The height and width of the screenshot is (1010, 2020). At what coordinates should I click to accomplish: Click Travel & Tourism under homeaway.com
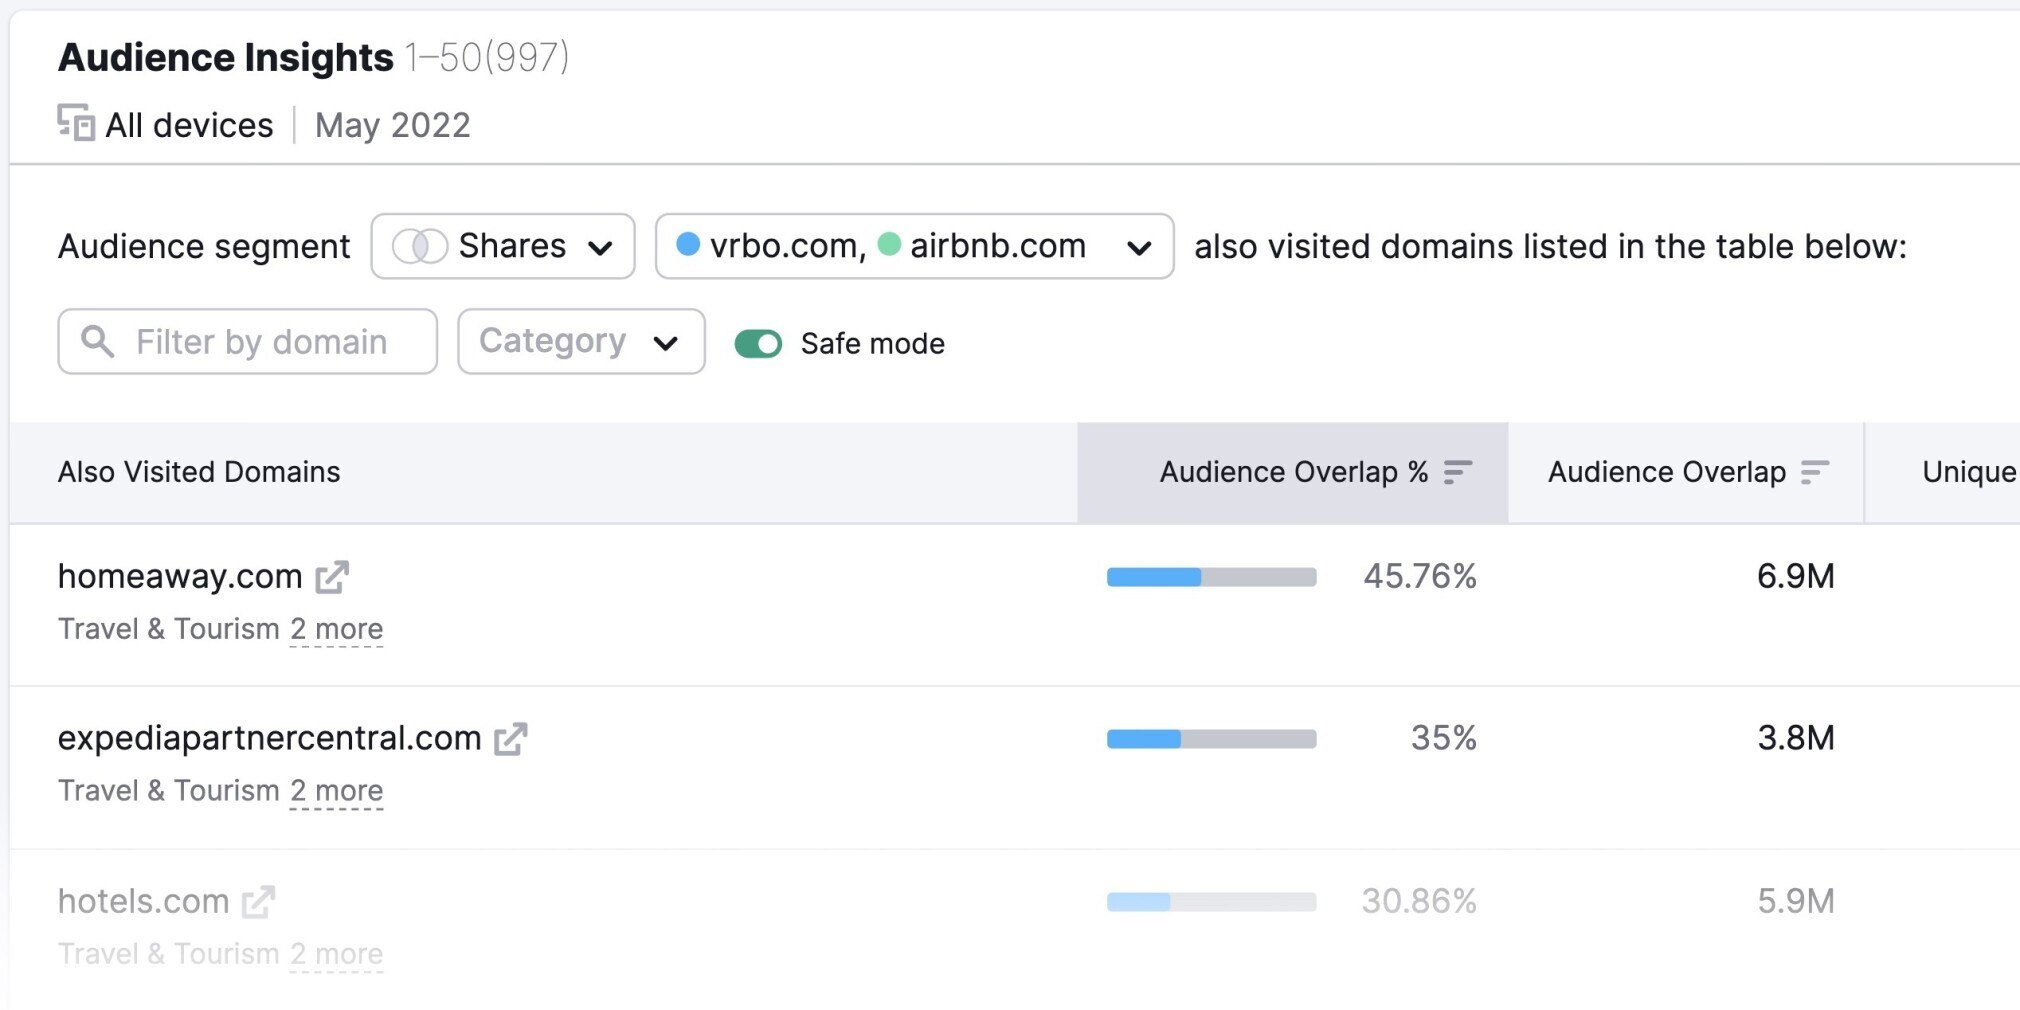coord(169,629)
